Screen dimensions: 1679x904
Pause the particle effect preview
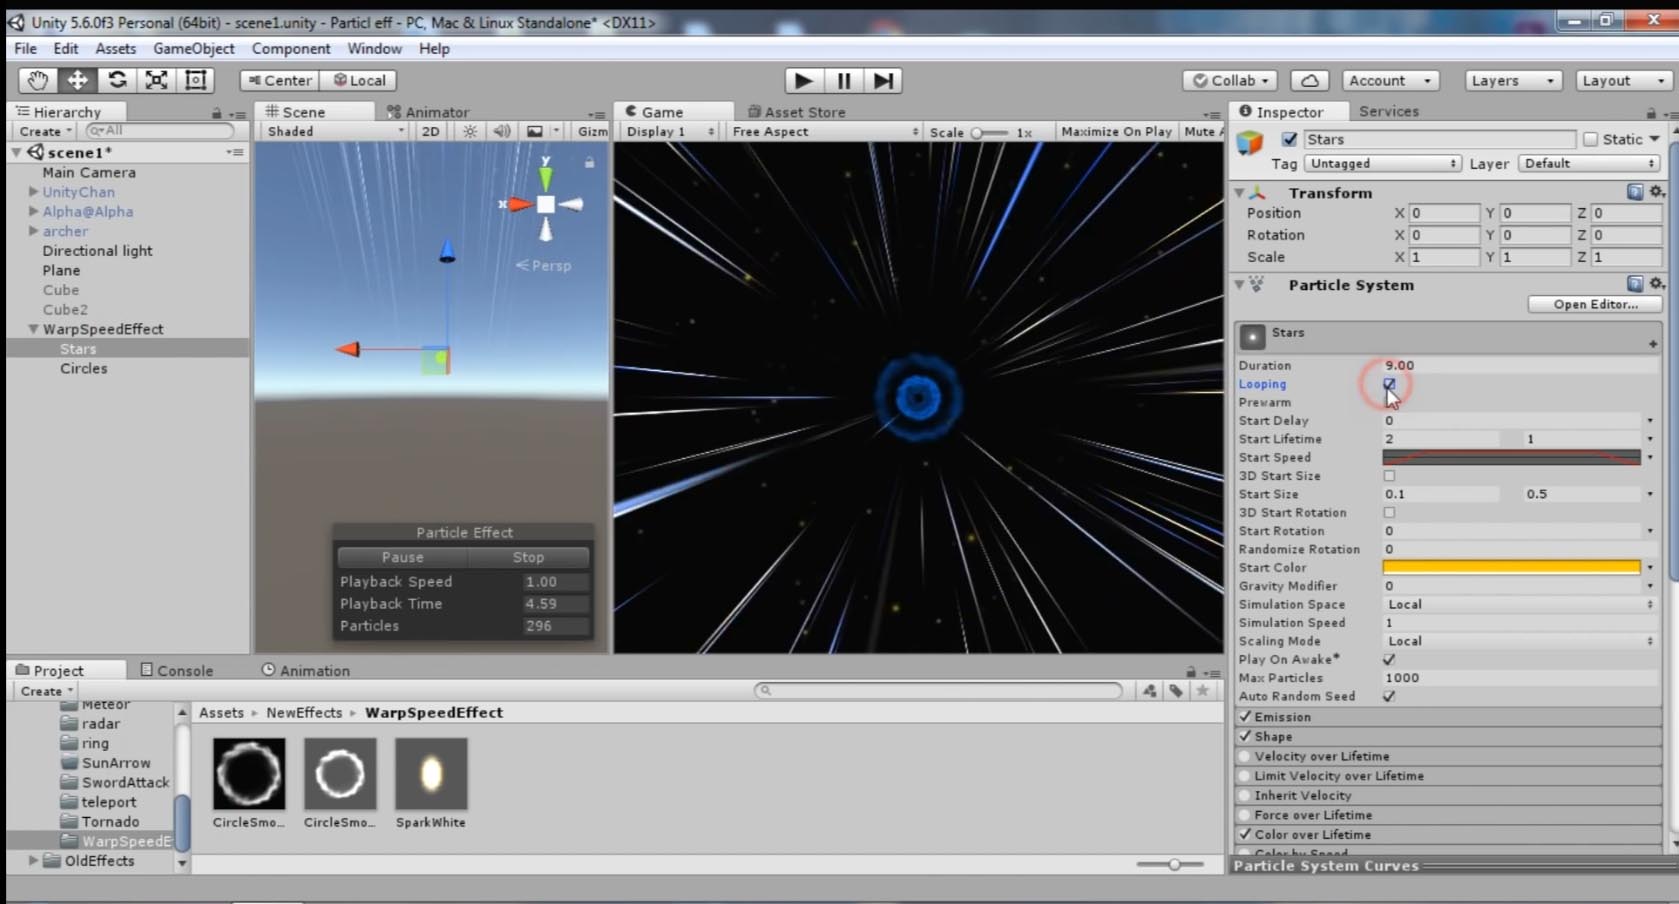coord(402,557)
